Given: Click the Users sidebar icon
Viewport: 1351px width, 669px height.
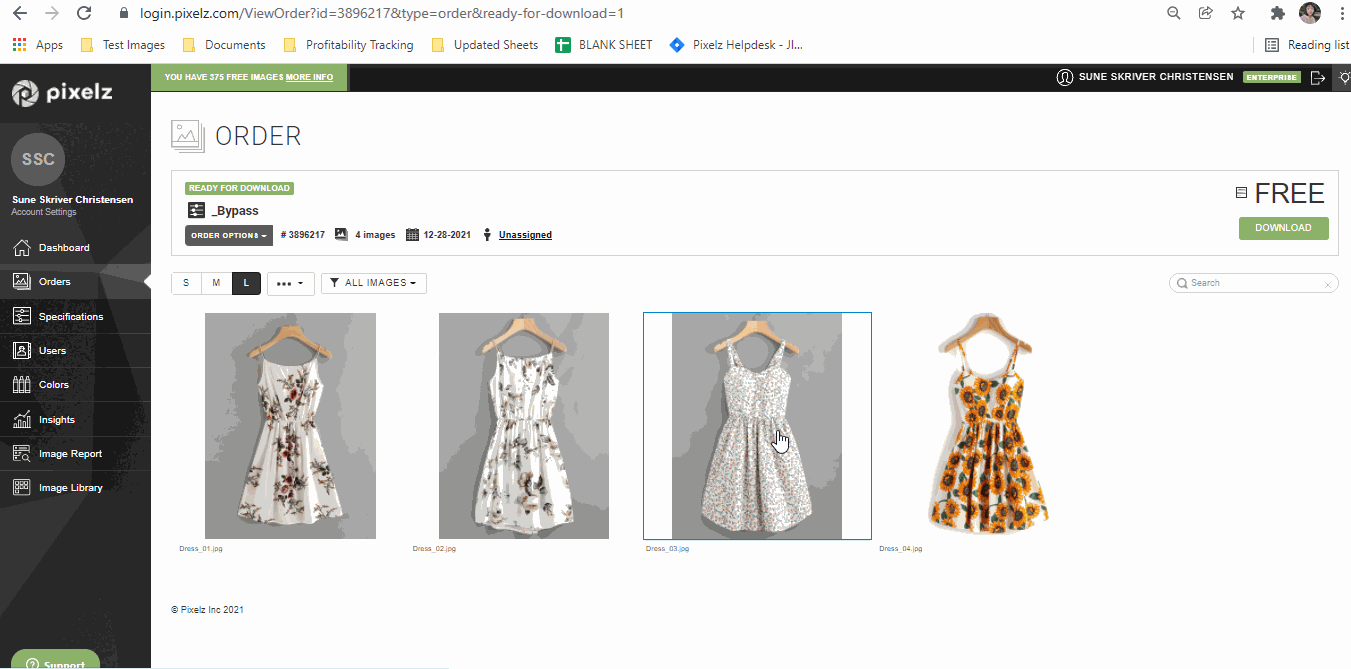Looking at the screenshot, I should [x=21, y=351].
